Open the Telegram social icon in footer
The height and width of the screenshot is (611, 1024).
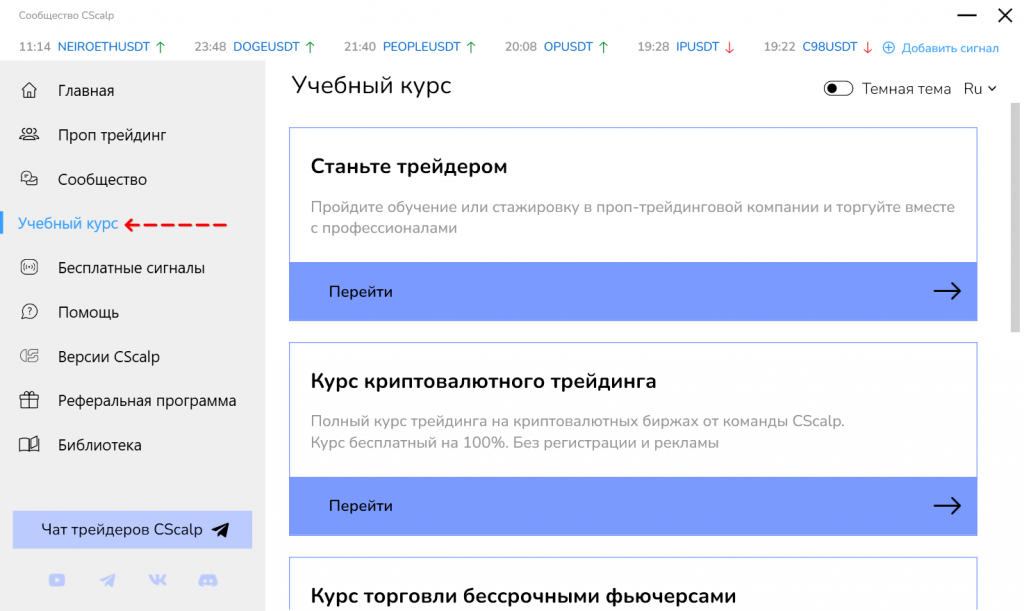[x=107, y=580]
